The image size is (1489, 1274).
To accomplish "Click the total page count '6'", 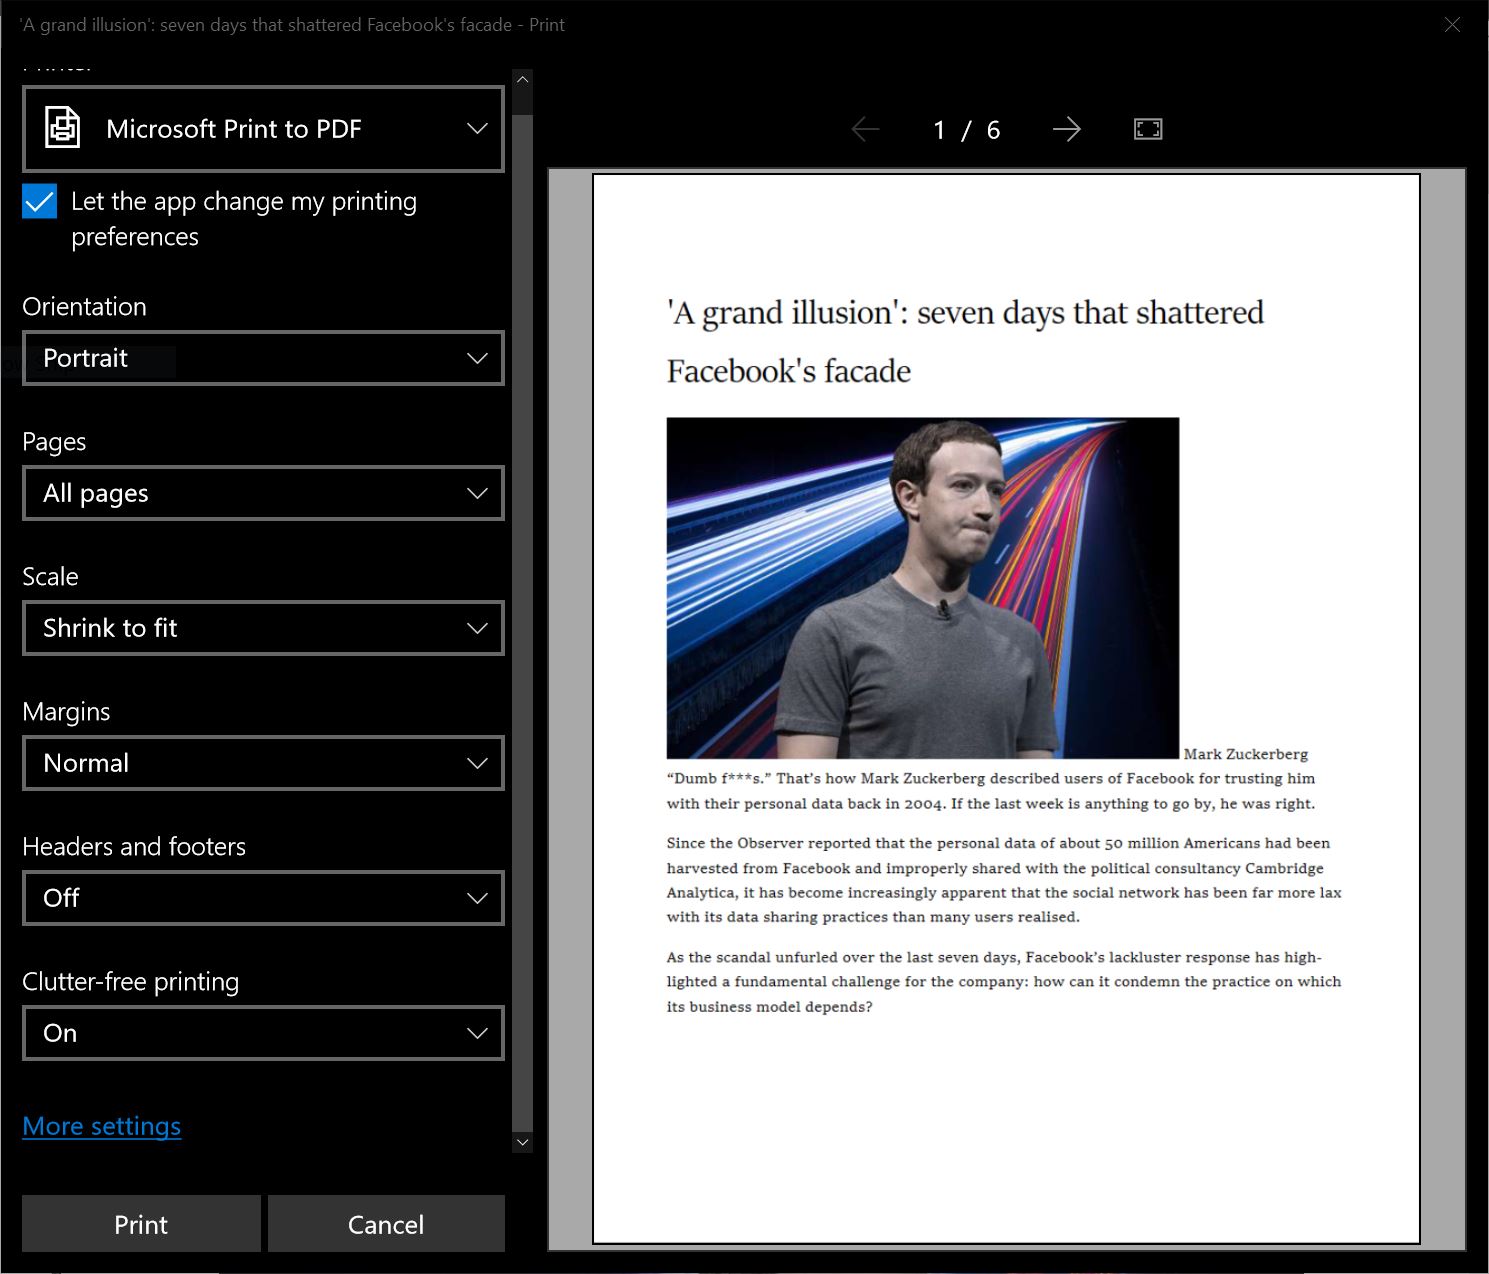I will 993,130.
